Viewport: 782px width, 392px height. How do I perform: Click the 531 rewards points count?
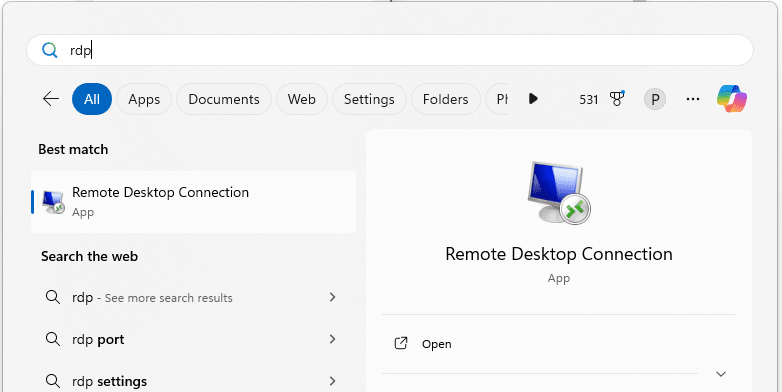588,99
